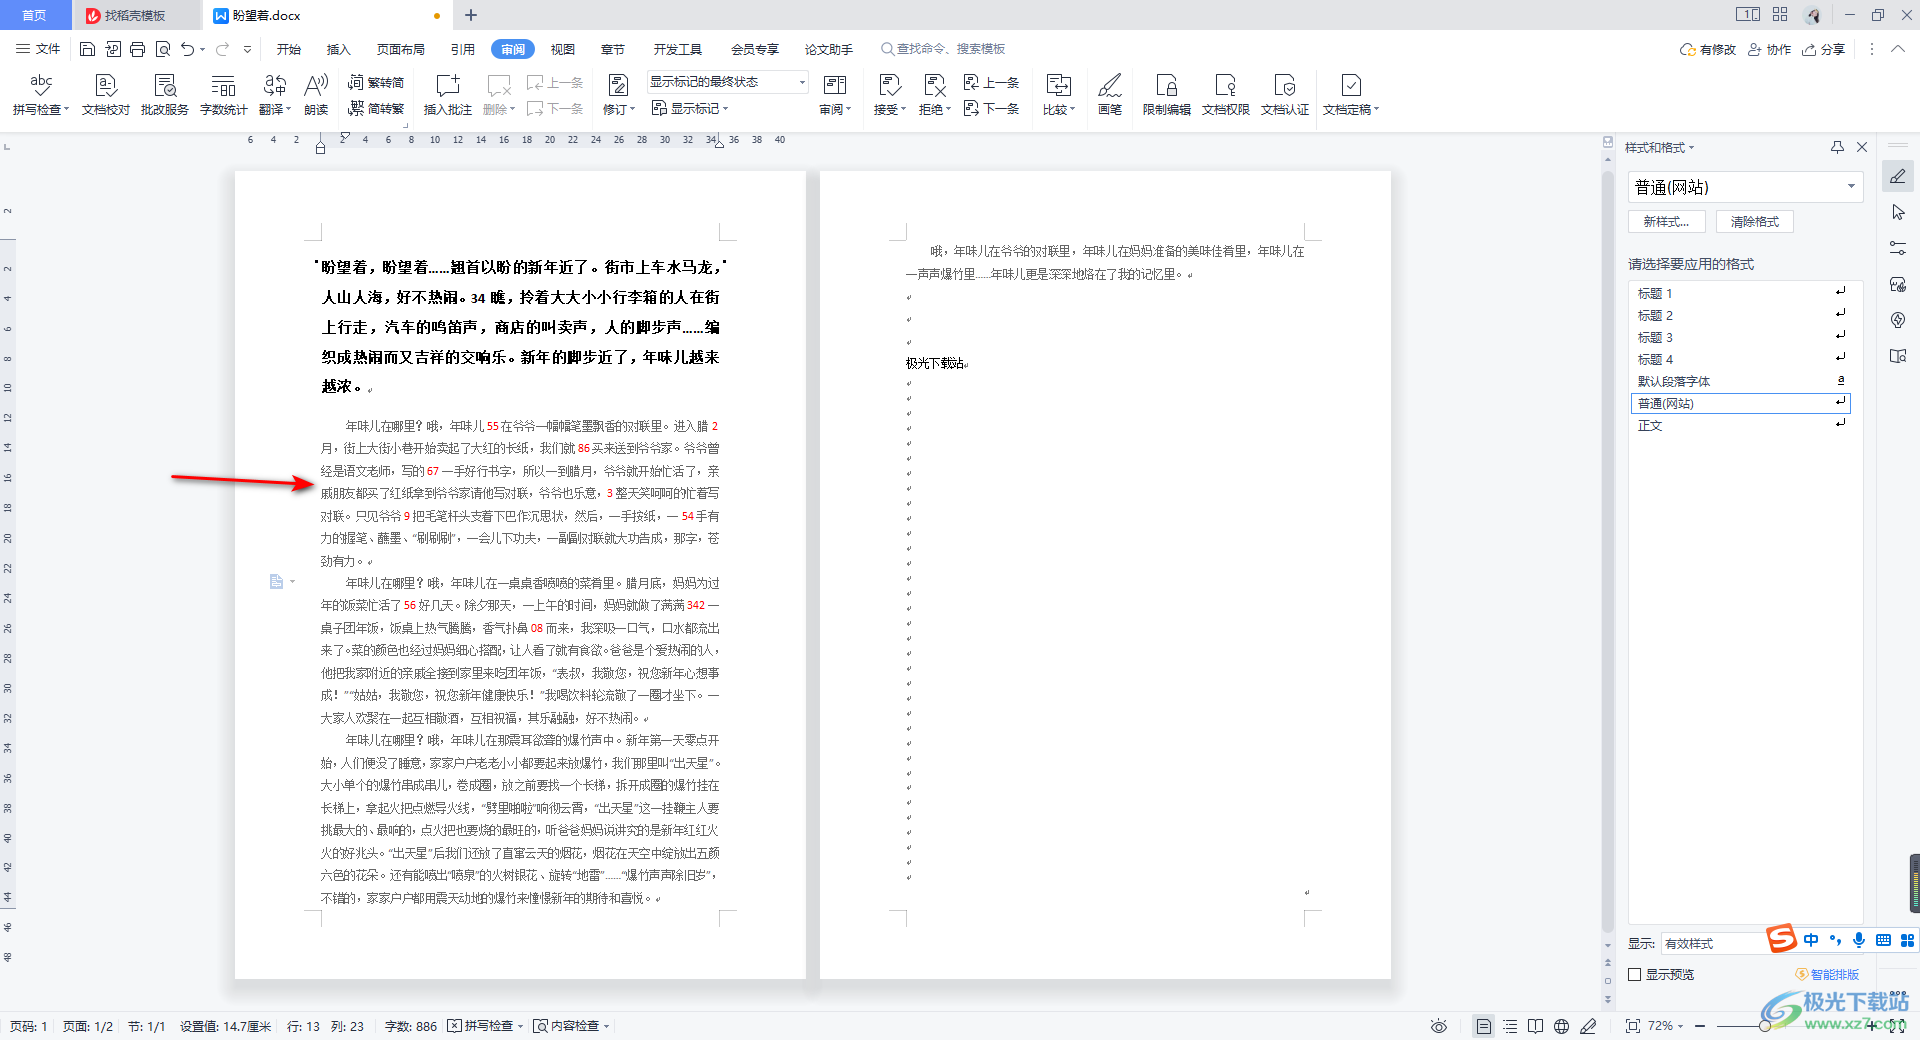
Task: Click the 清除格式 button
Action: click(1755, 222)
